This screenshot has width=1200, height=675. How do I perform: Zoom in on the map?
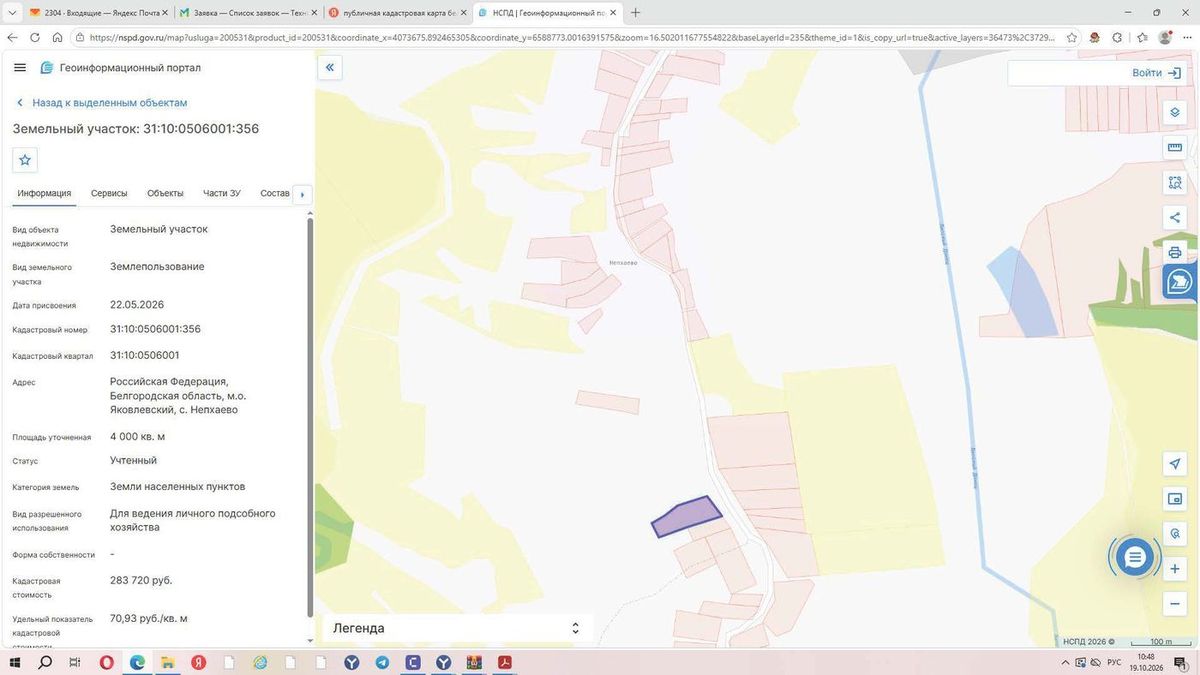[1175, 569]
